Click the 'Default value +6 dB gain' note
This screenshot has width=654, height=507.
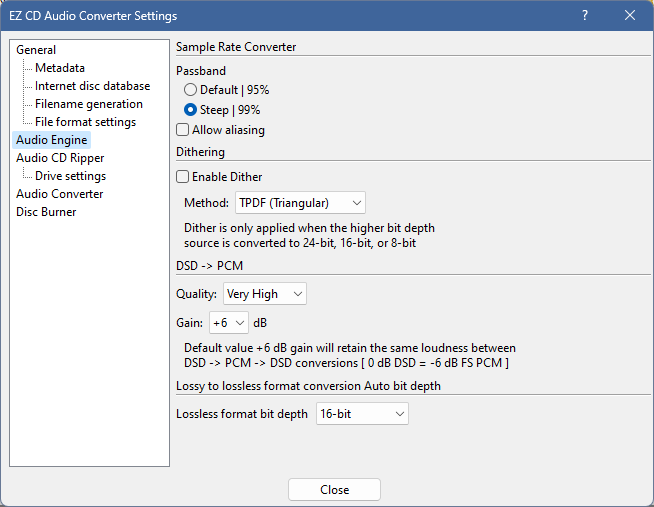[350, 355]
